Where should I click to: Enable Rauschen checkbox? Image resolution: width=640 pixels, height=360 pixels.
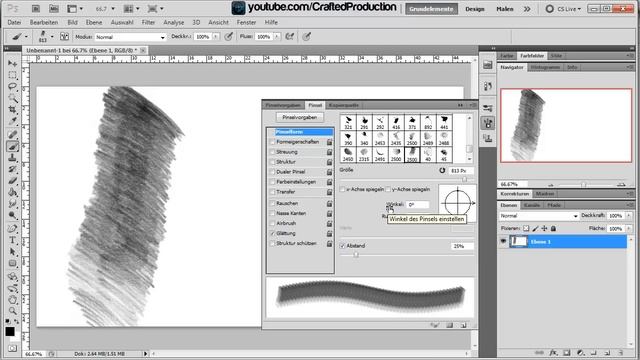pyautogui.click(x=272, y=203)
